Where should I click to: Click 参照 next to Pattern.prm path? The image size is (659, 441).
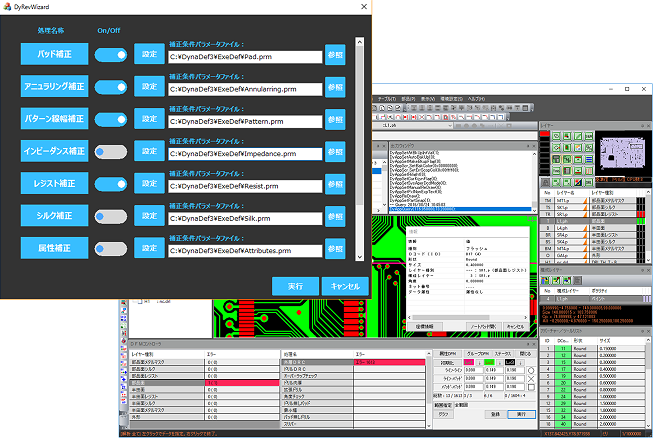pos(336,120)
